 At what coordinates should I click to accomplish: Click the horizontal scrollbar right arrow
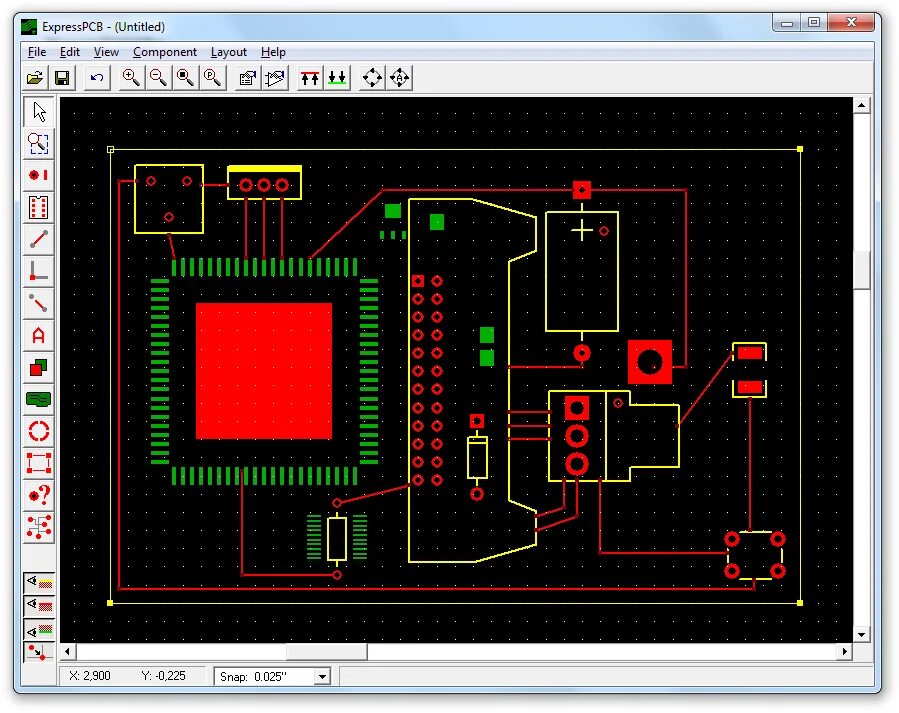(x=845, y=652)
